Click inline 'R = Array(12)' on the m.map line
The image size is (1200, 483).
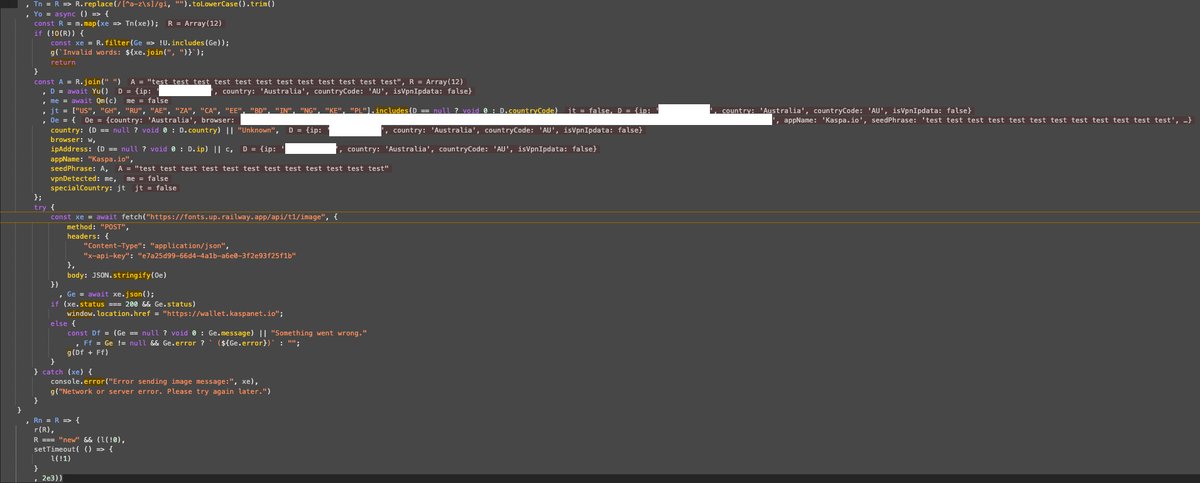(x=195, y=23)
